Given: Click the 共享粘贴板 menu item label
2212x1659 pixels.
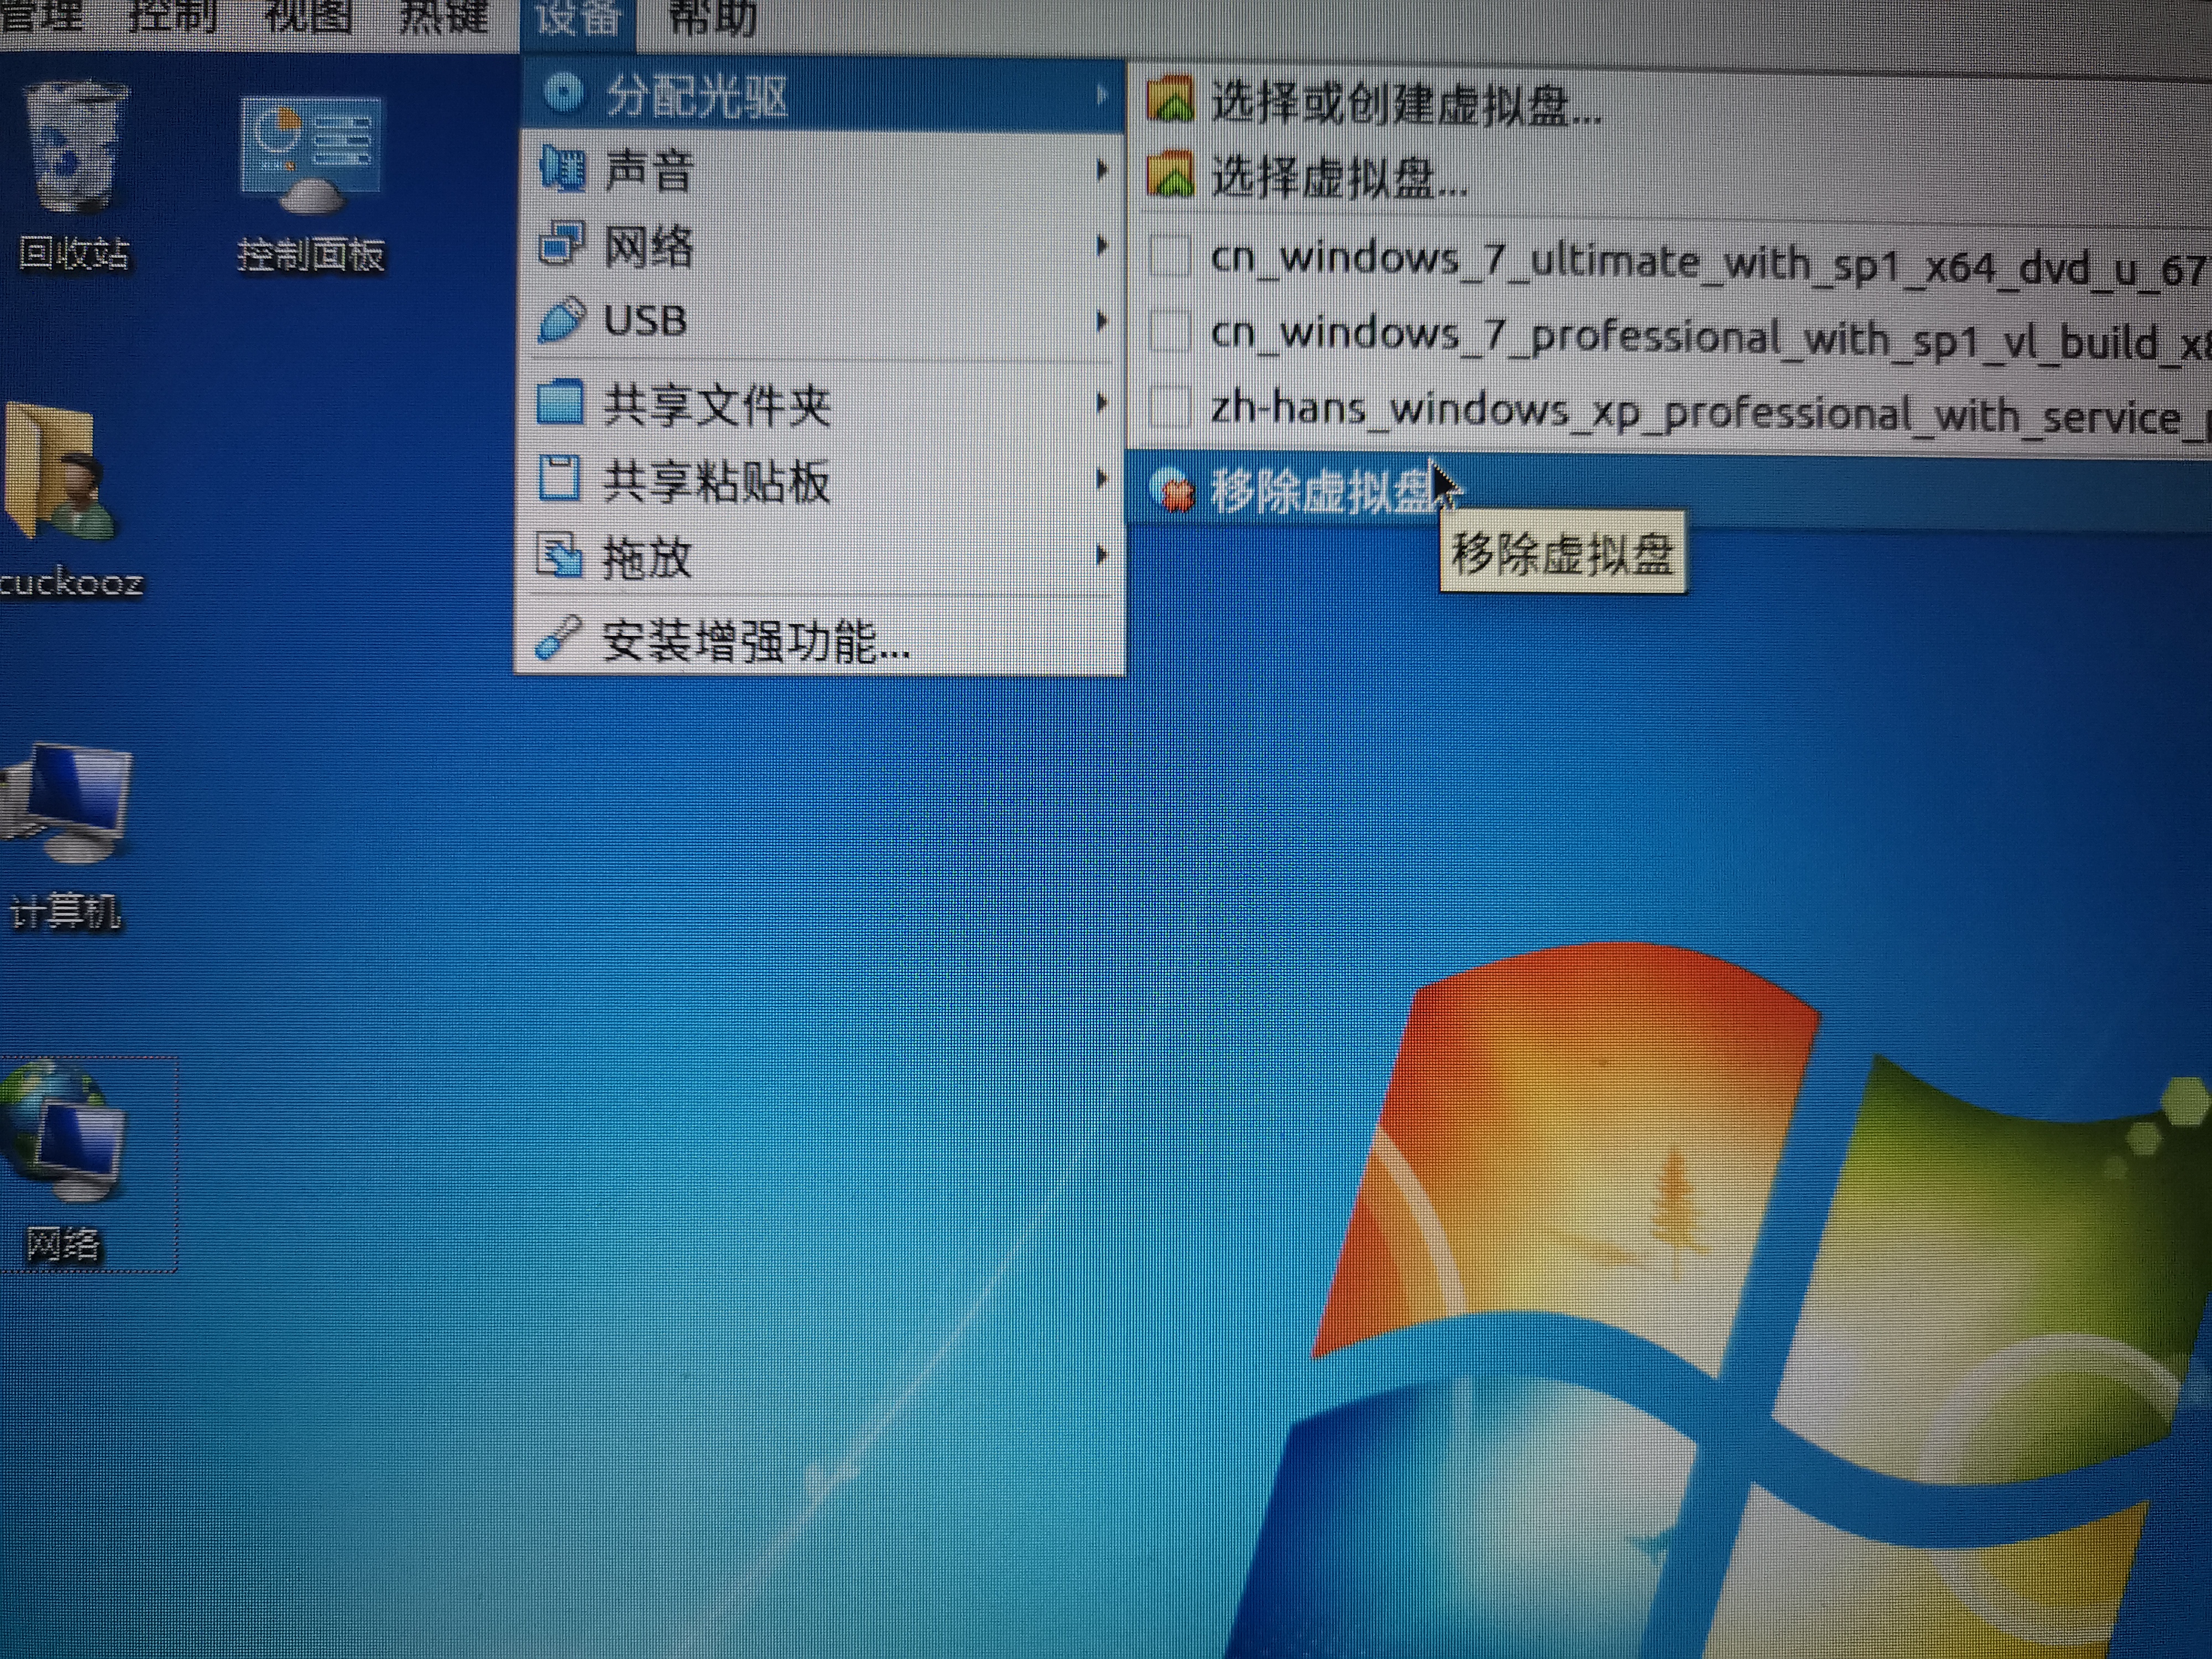Looking at the screenshot, I should 716,480.
